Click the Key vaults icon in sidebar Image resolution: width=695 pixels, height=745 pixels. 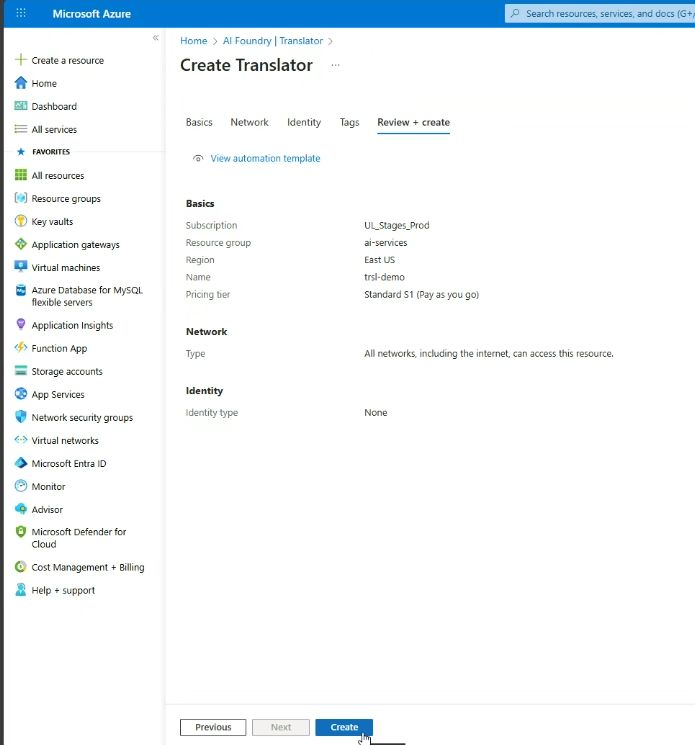21,222
